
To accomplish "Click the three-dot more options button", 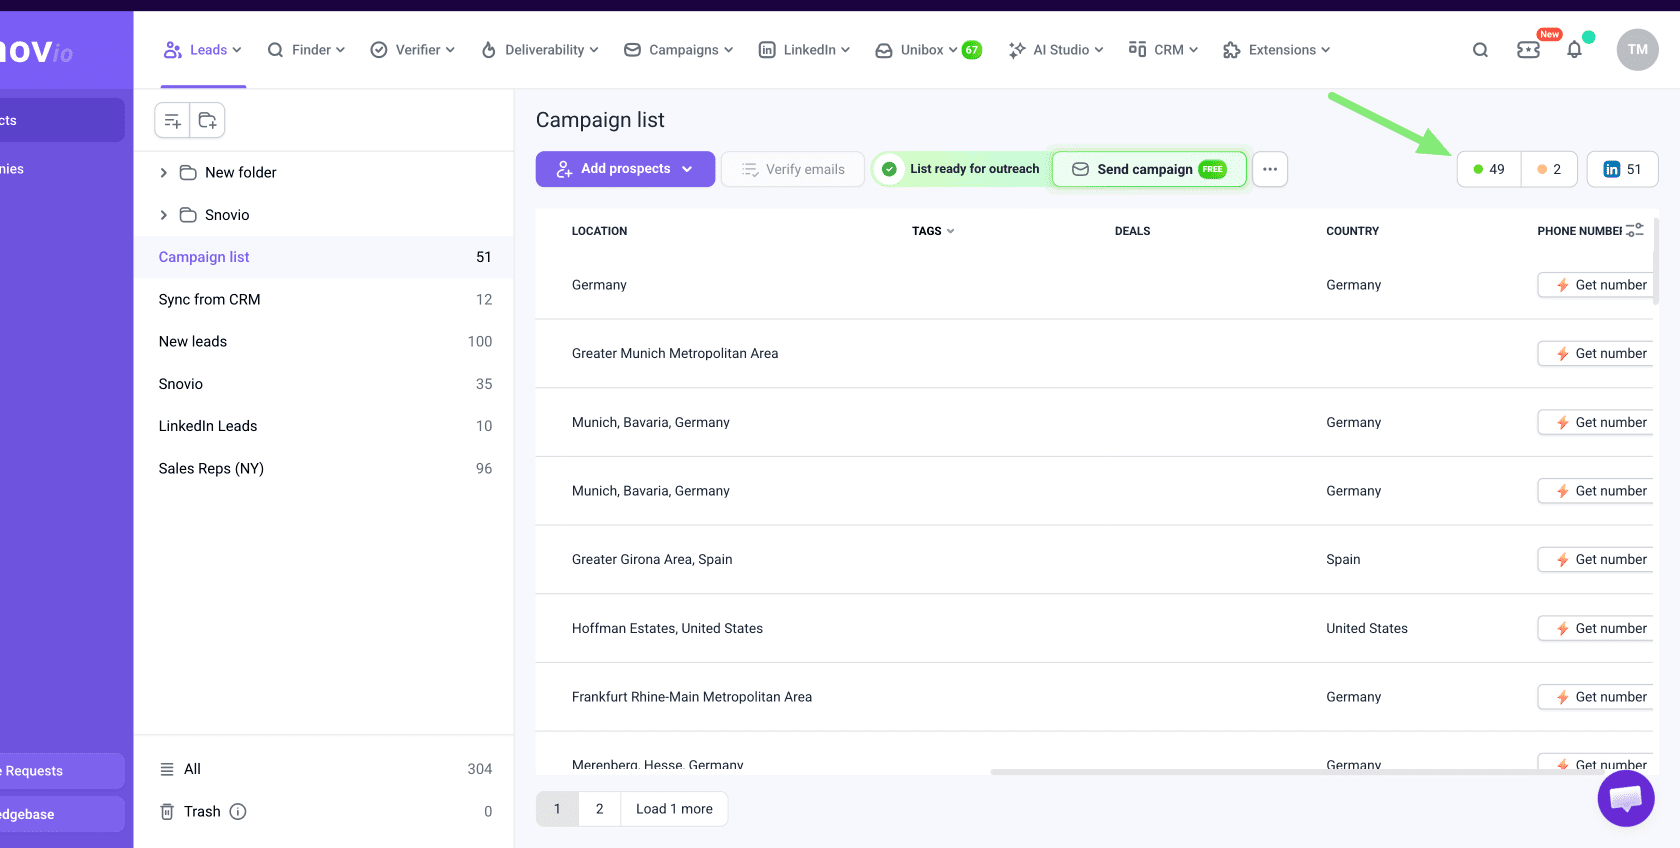I will click(x=1270, y=169).
